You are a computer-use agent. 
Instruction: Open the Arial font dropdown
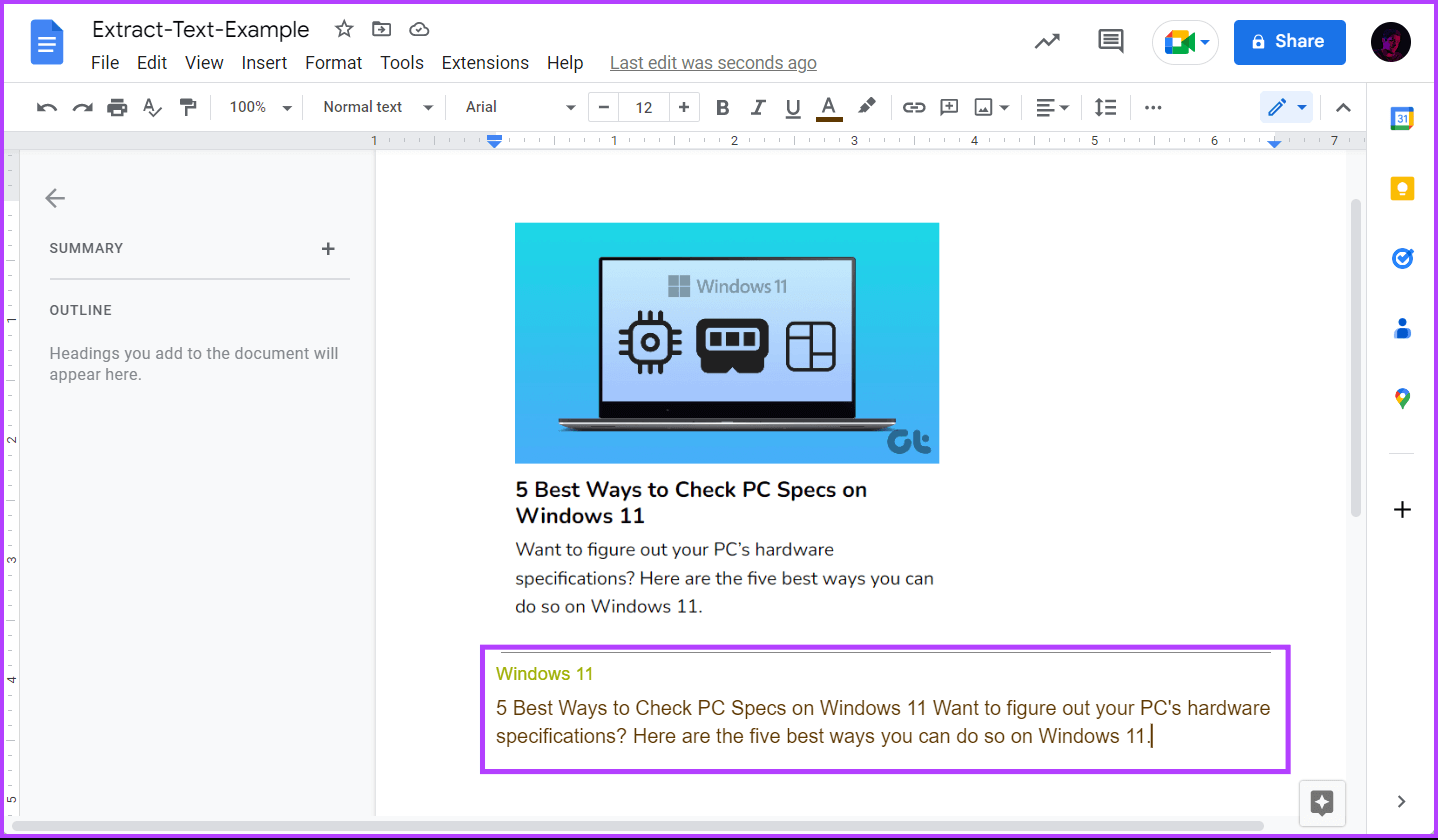pos(520,107)
